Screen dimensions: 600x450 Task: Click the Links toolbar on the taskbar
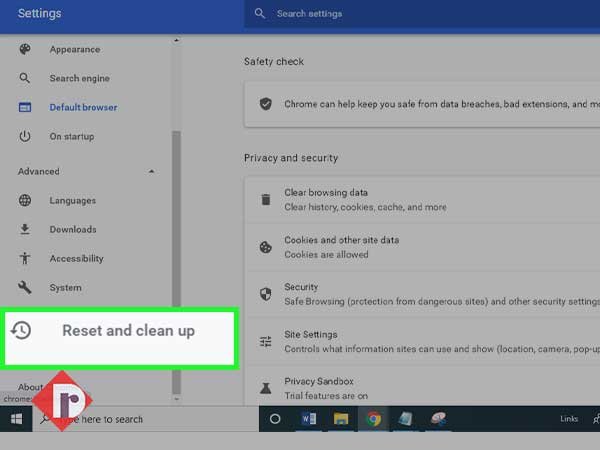[x=569, y=419]
